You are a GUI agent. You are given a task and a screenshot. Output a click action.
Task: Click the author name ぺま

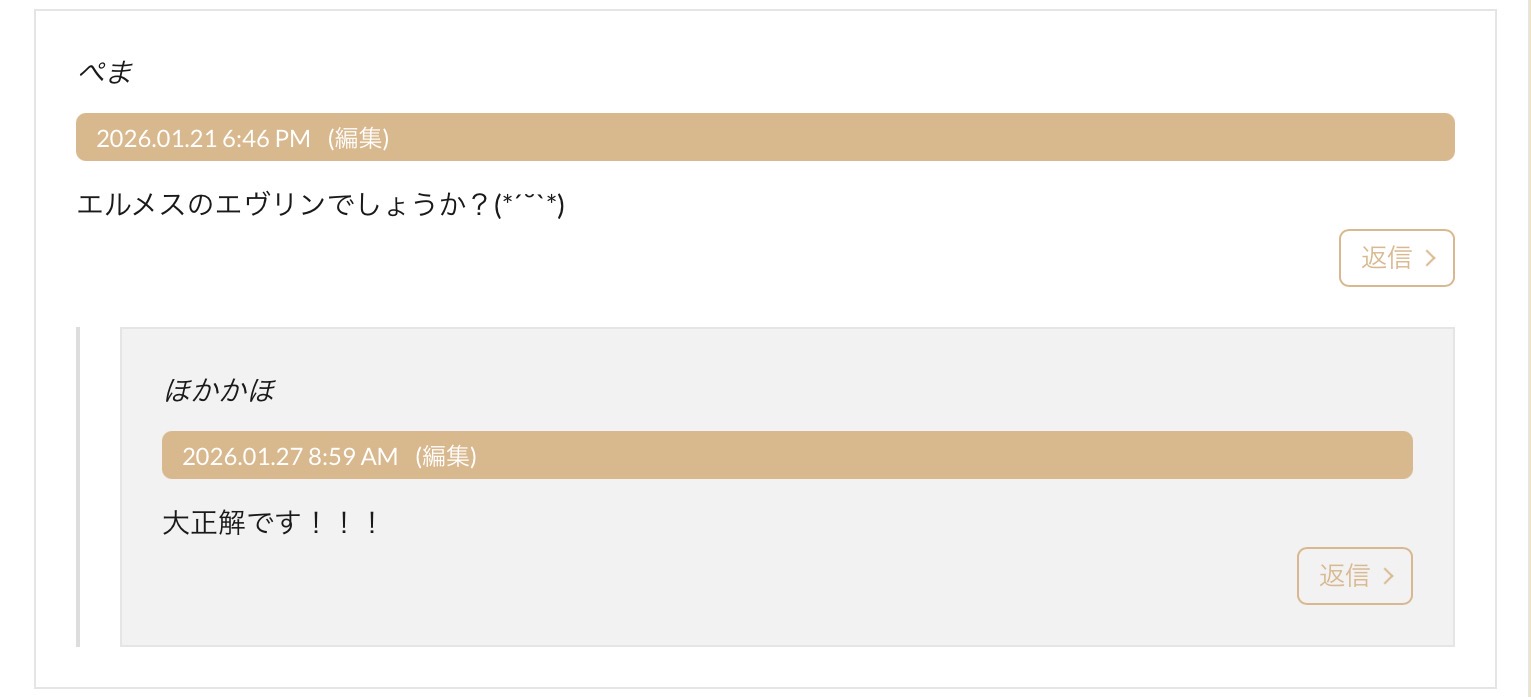tap(105, 72)
